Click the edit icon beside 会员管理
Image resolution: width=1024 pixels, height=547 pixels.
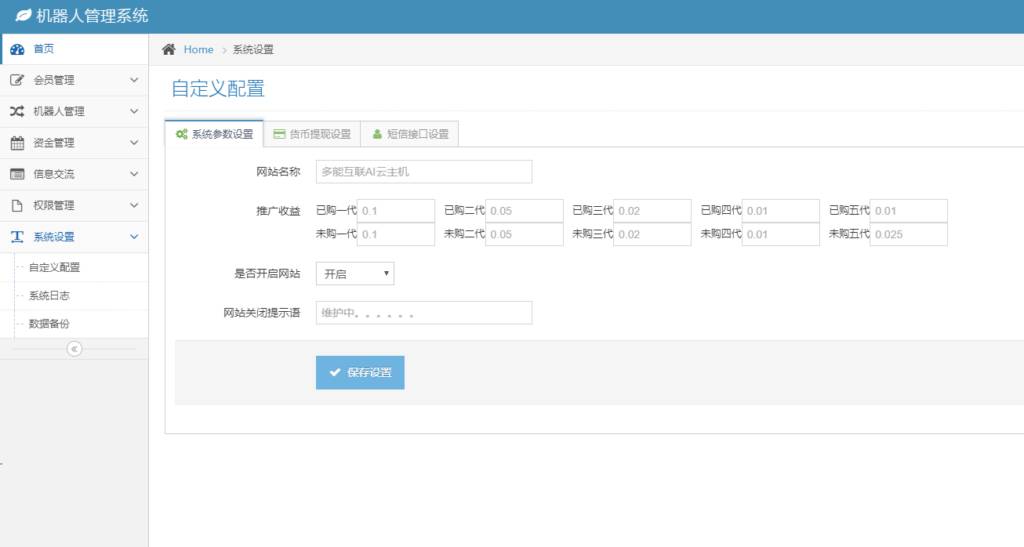17,80
